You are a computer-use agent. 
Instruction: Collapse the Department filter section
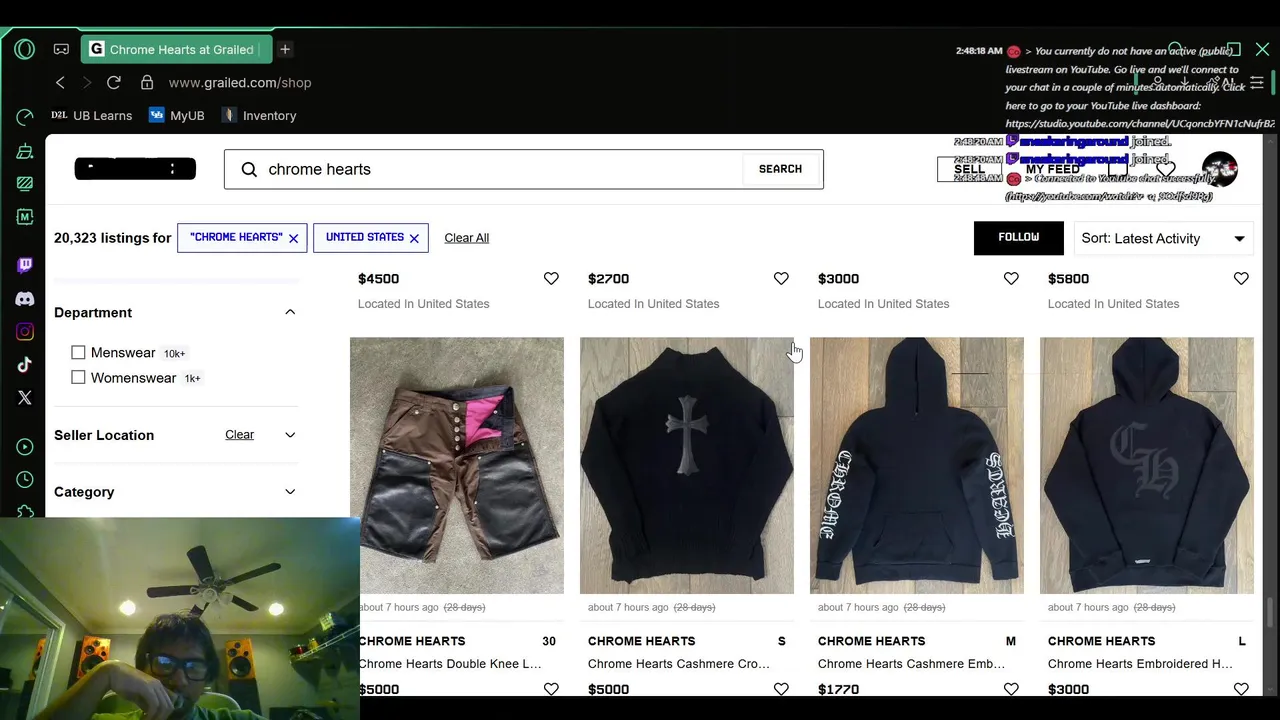tap(290, 312)
